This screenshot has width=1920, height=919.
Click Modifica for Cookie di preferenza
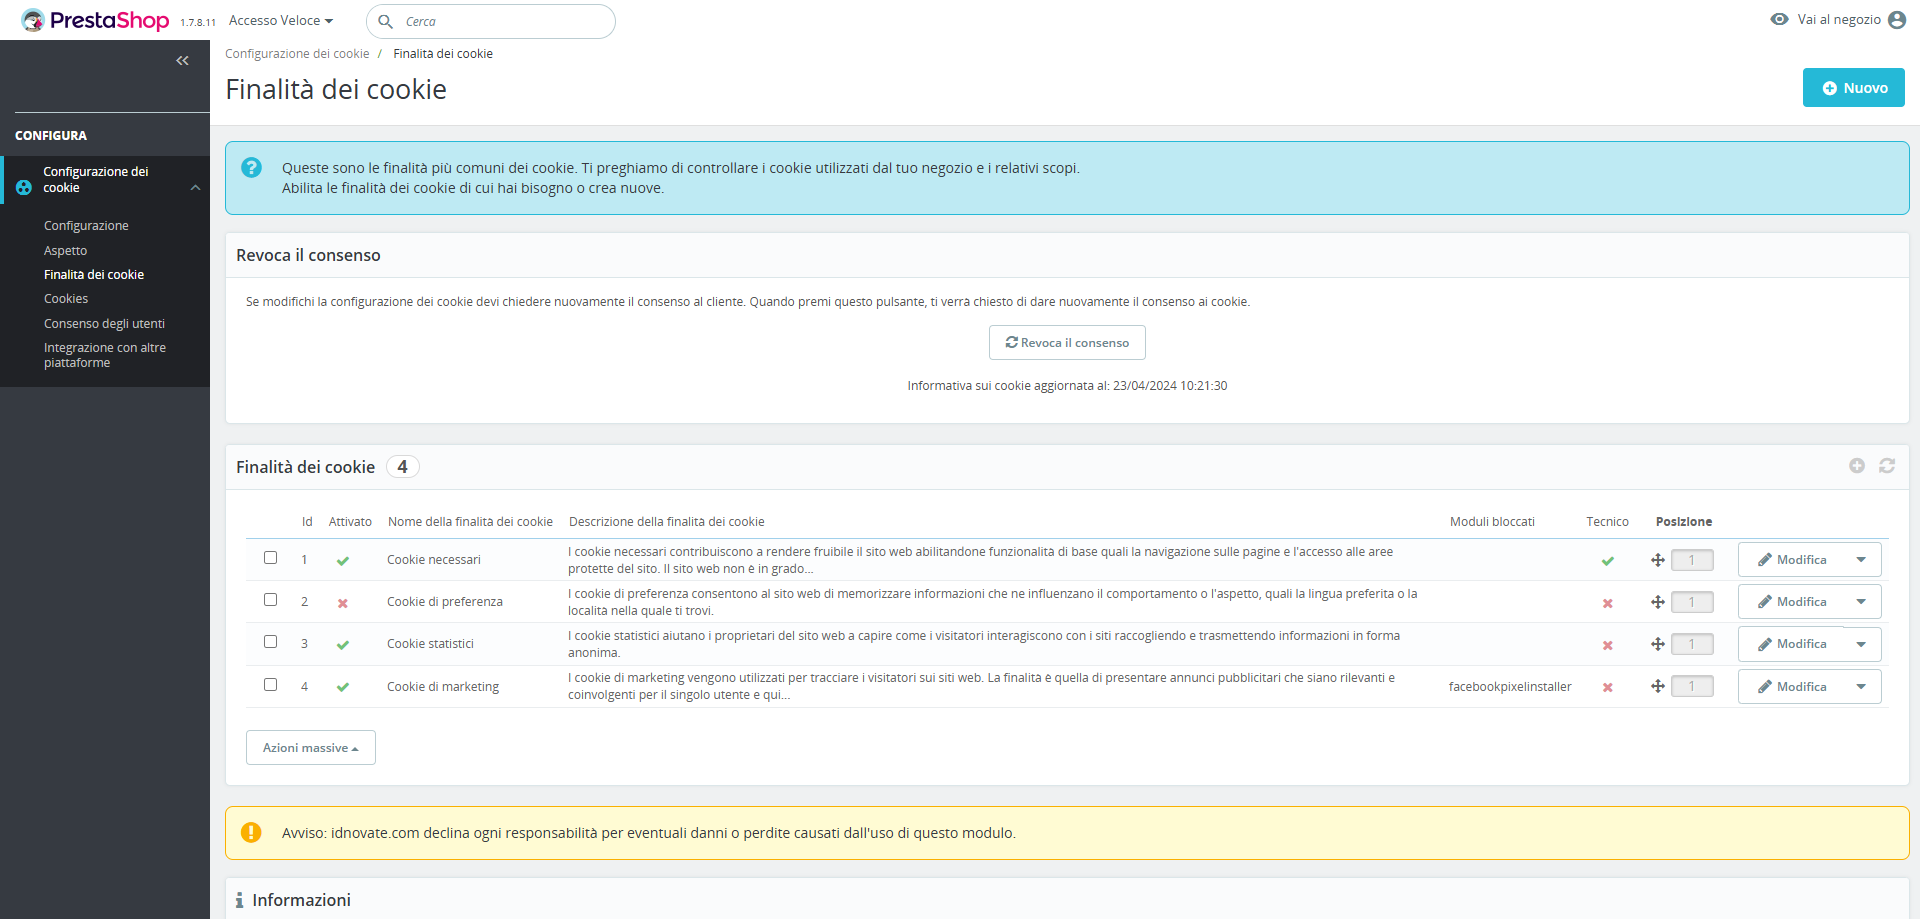(x=1792, y=602)
